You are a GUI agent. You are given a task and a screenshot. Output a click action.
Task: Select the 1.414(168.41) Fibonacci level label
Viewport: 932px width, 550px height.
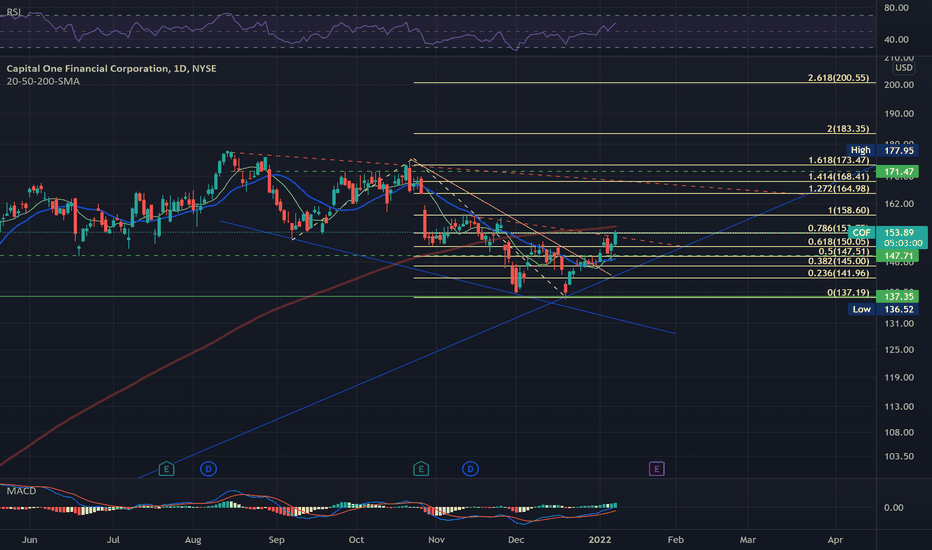pos(838,177)
